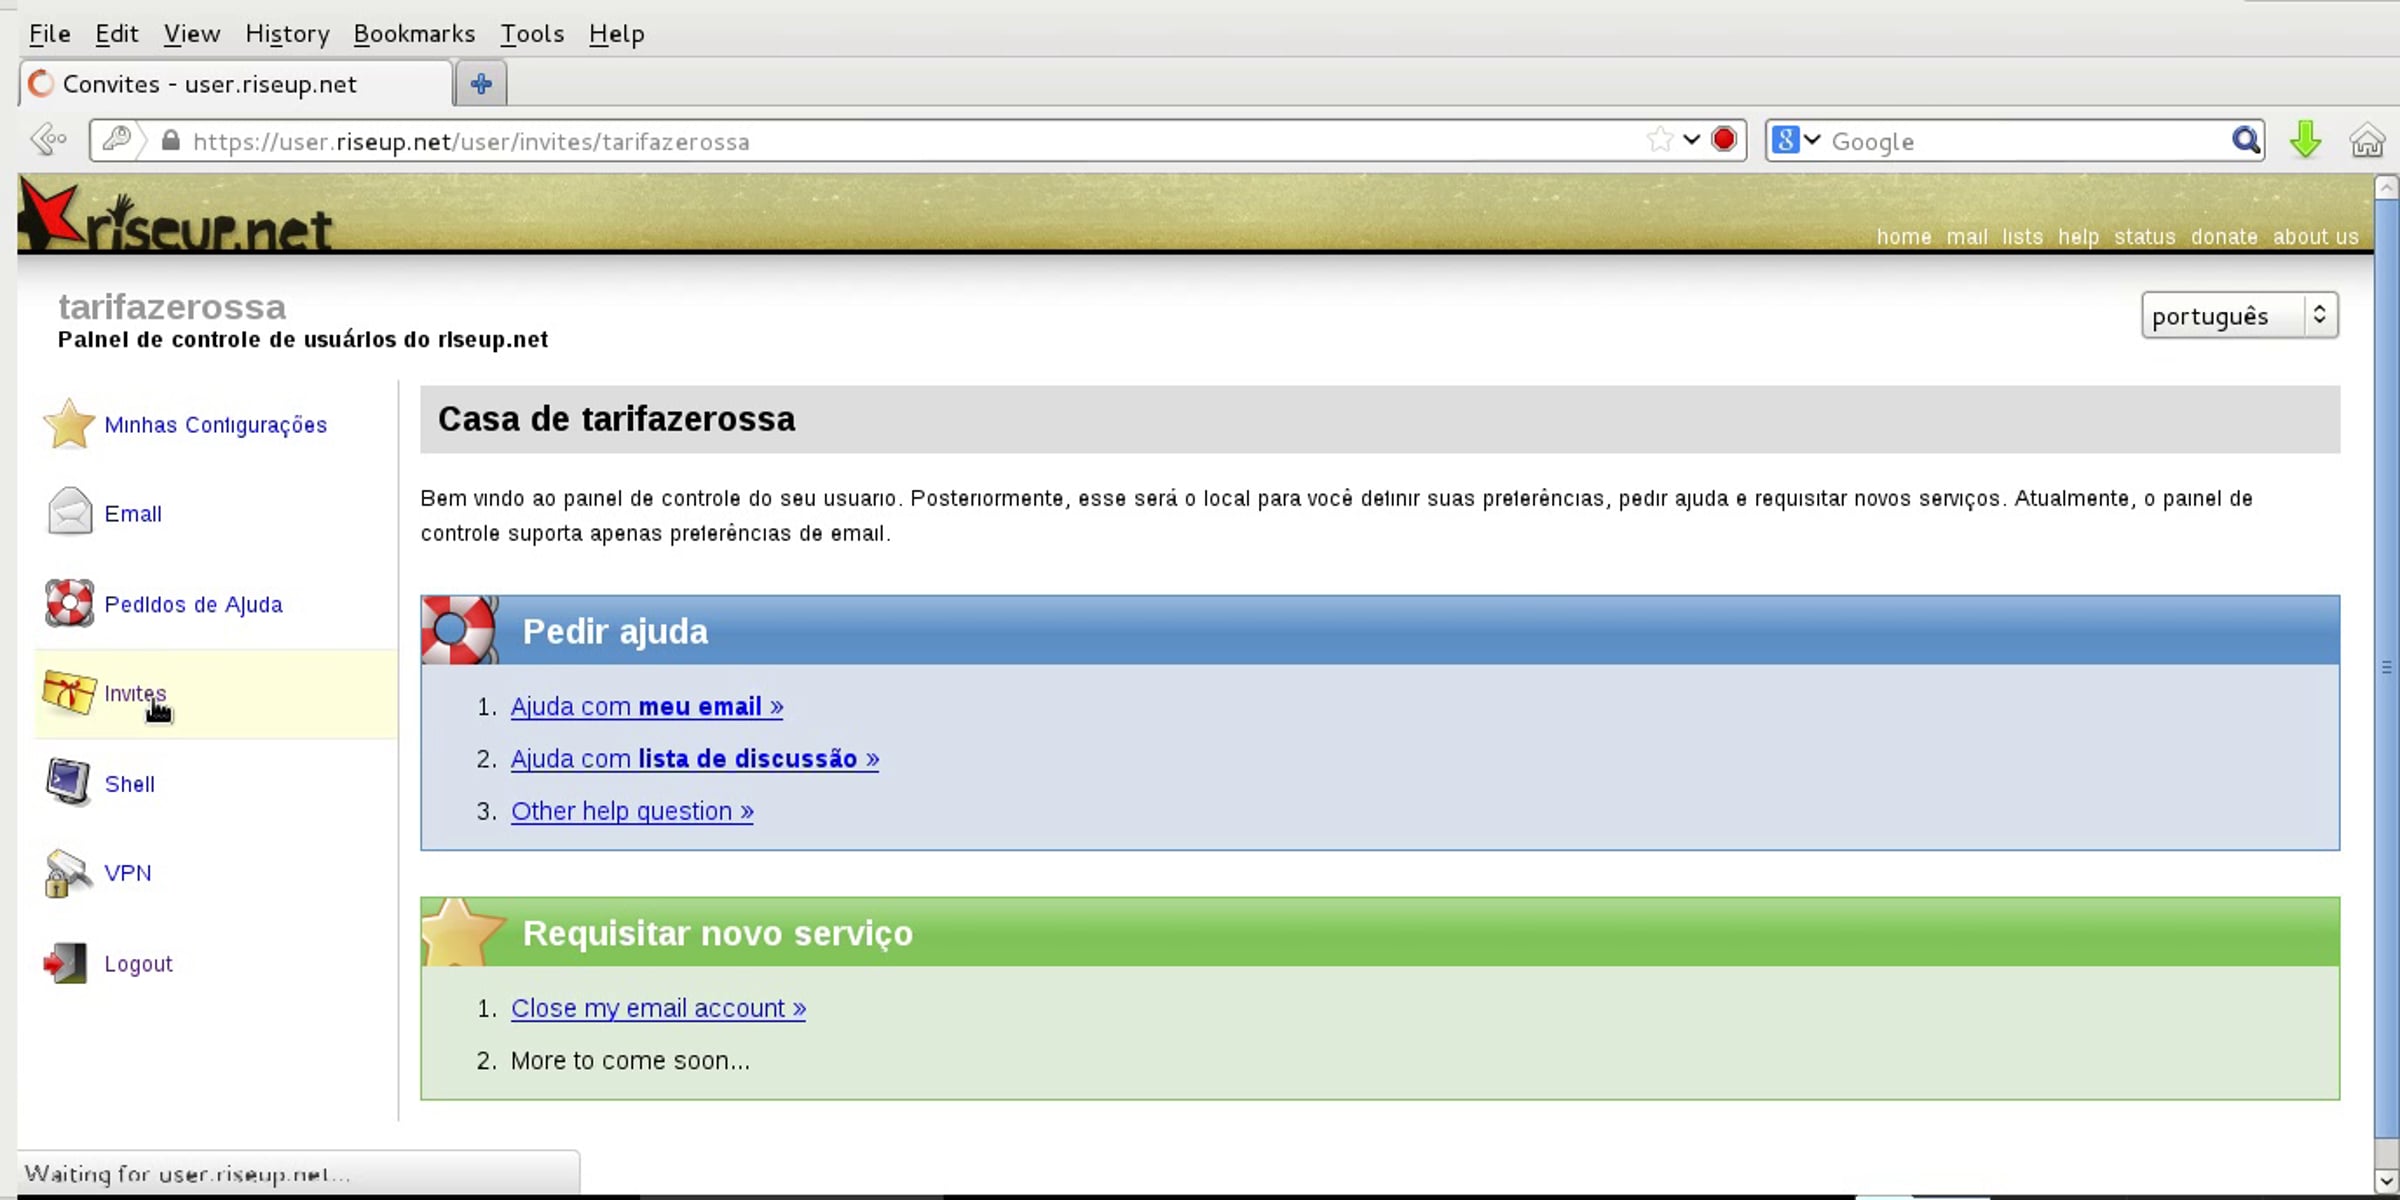Open the Tools menu
This screenshot has width=2400, height=1200.
click(532, 34)
